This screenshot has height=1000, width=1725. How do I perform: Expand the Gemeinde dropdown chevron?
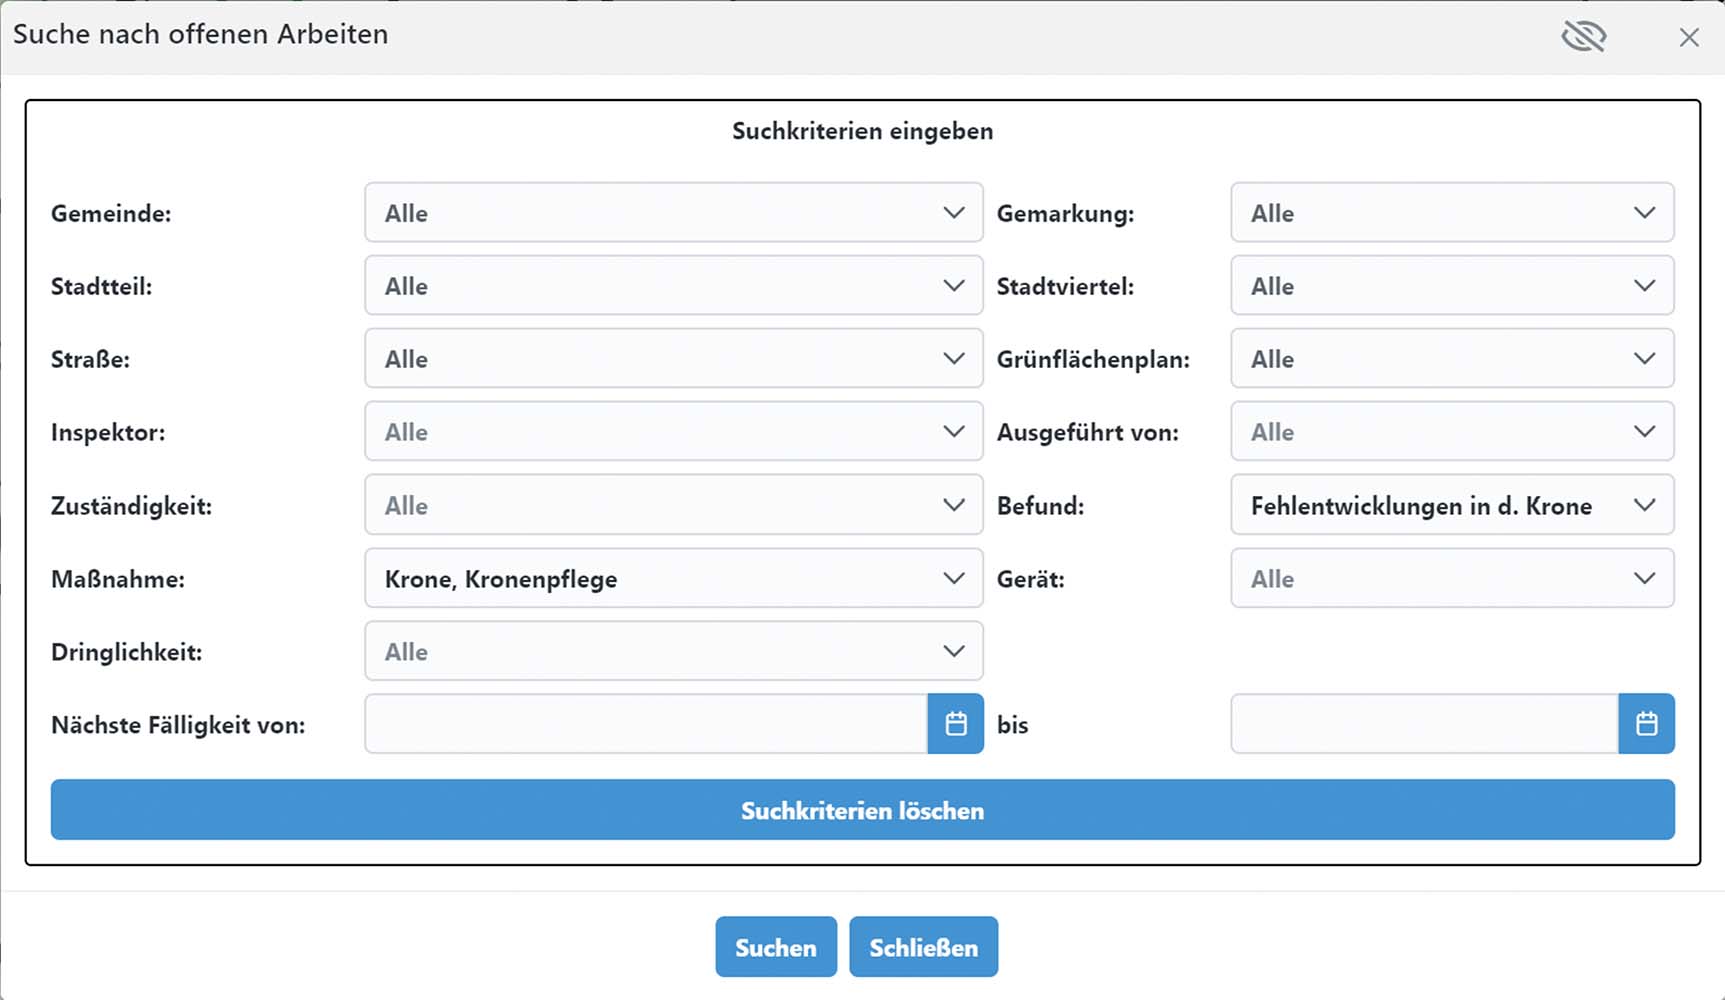(954, 213)
